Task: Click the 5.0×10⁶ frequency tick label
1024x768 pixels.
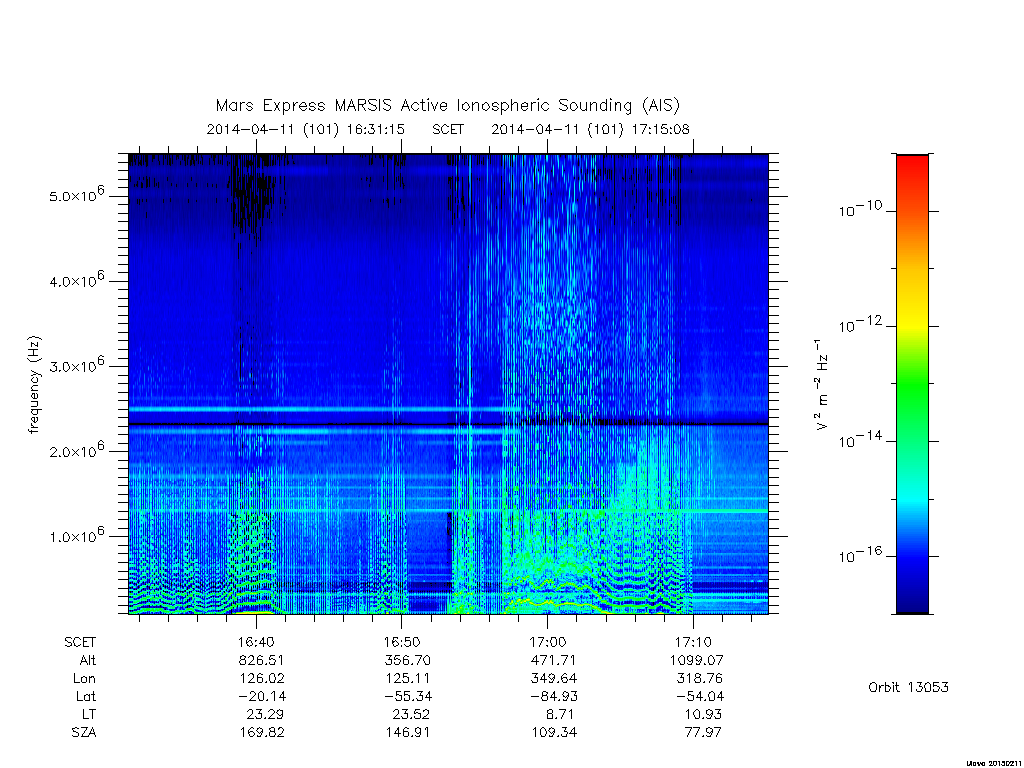Action: (76, 194)
